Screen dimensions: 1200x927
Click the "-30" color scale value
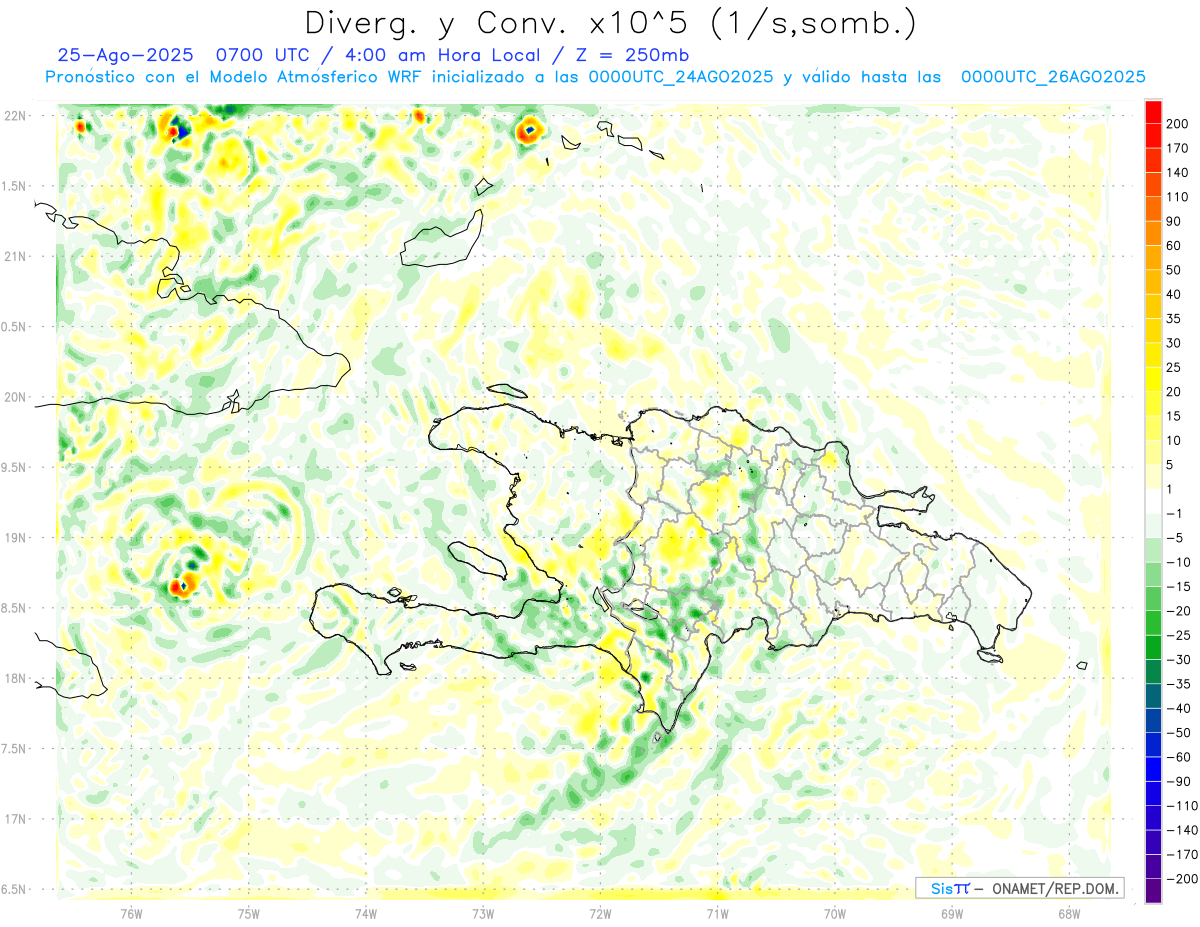pyautogui.click(x=1180, y=660)
